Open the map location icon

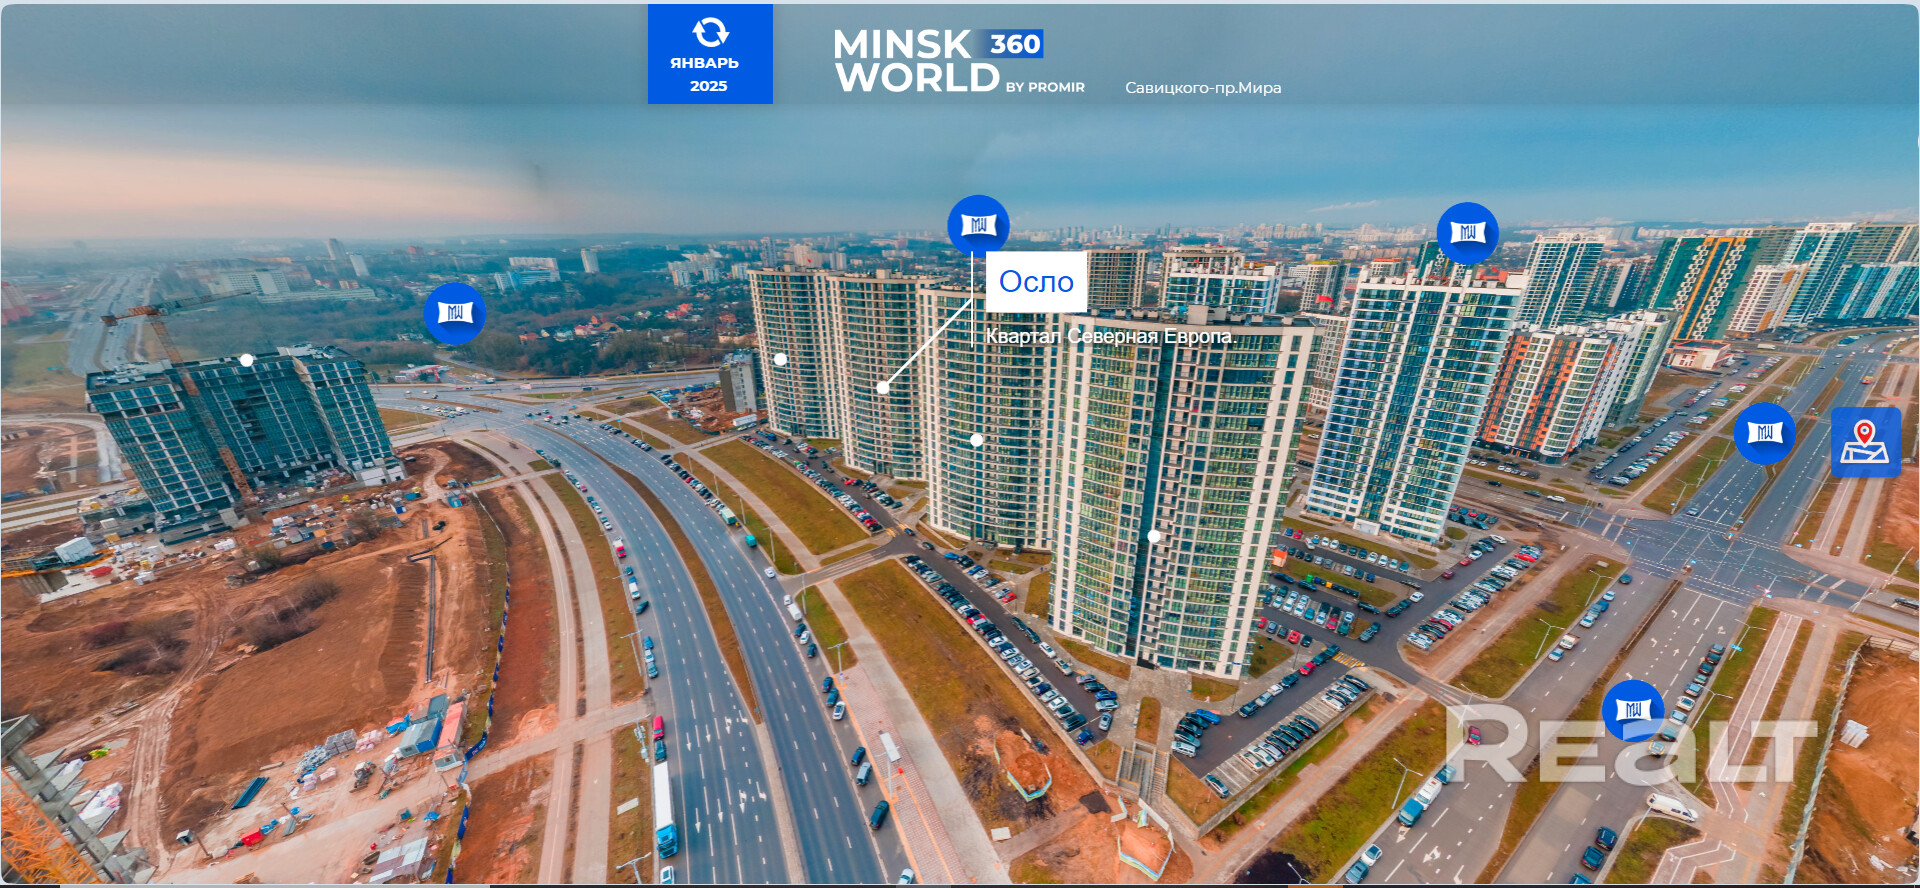click(1865, 442)
